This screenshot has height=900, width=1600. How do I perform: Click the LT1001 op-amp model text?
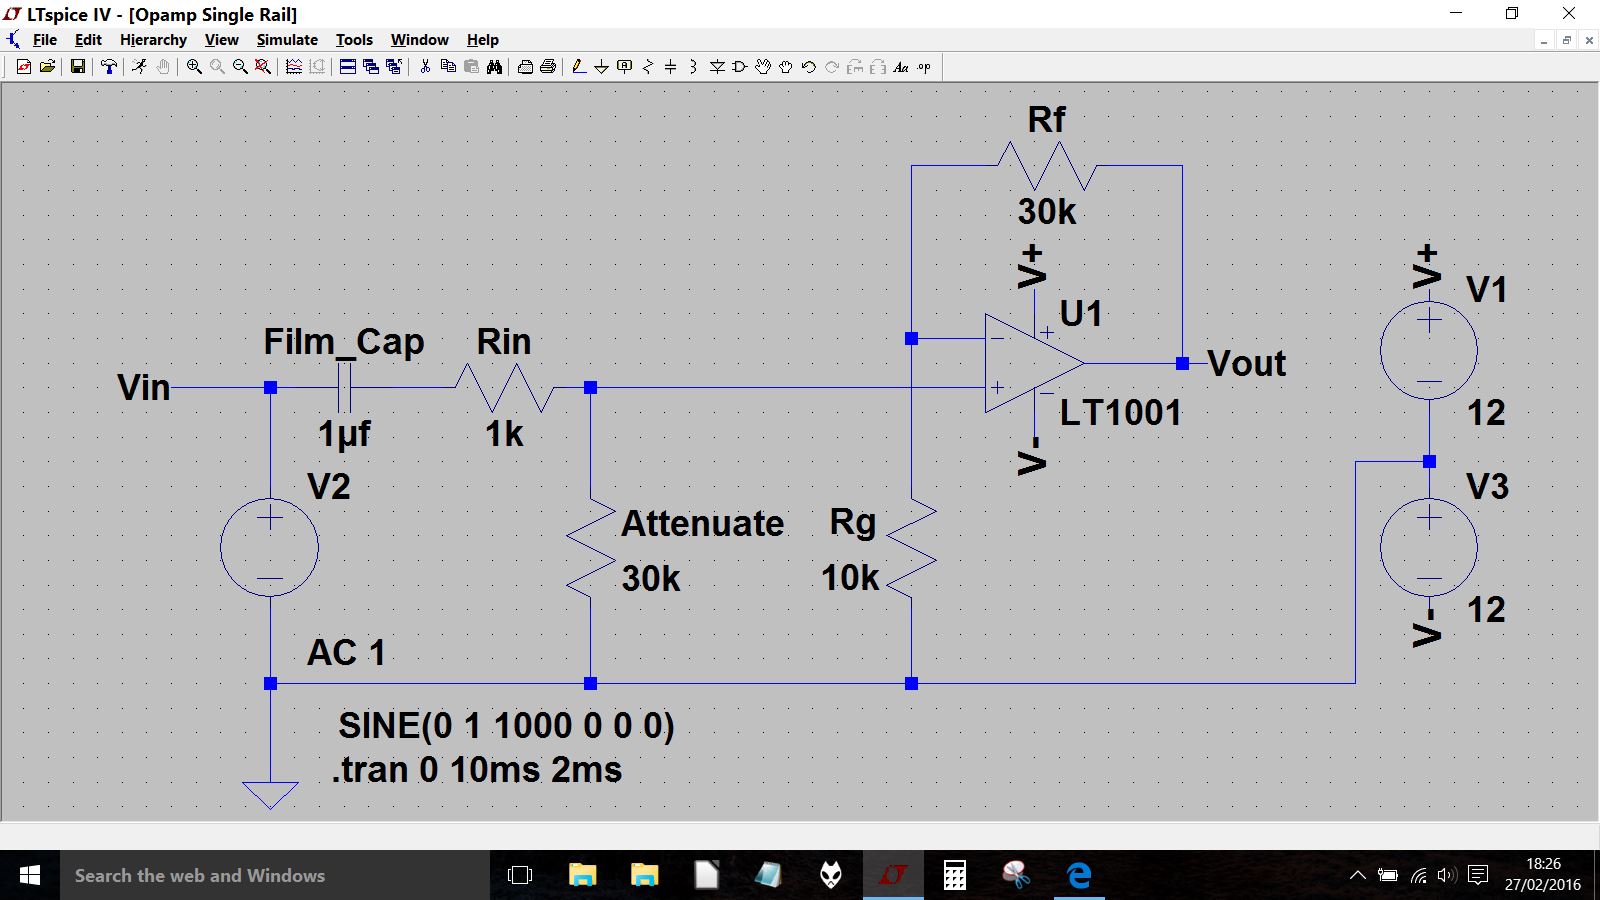pos(1121,413)
